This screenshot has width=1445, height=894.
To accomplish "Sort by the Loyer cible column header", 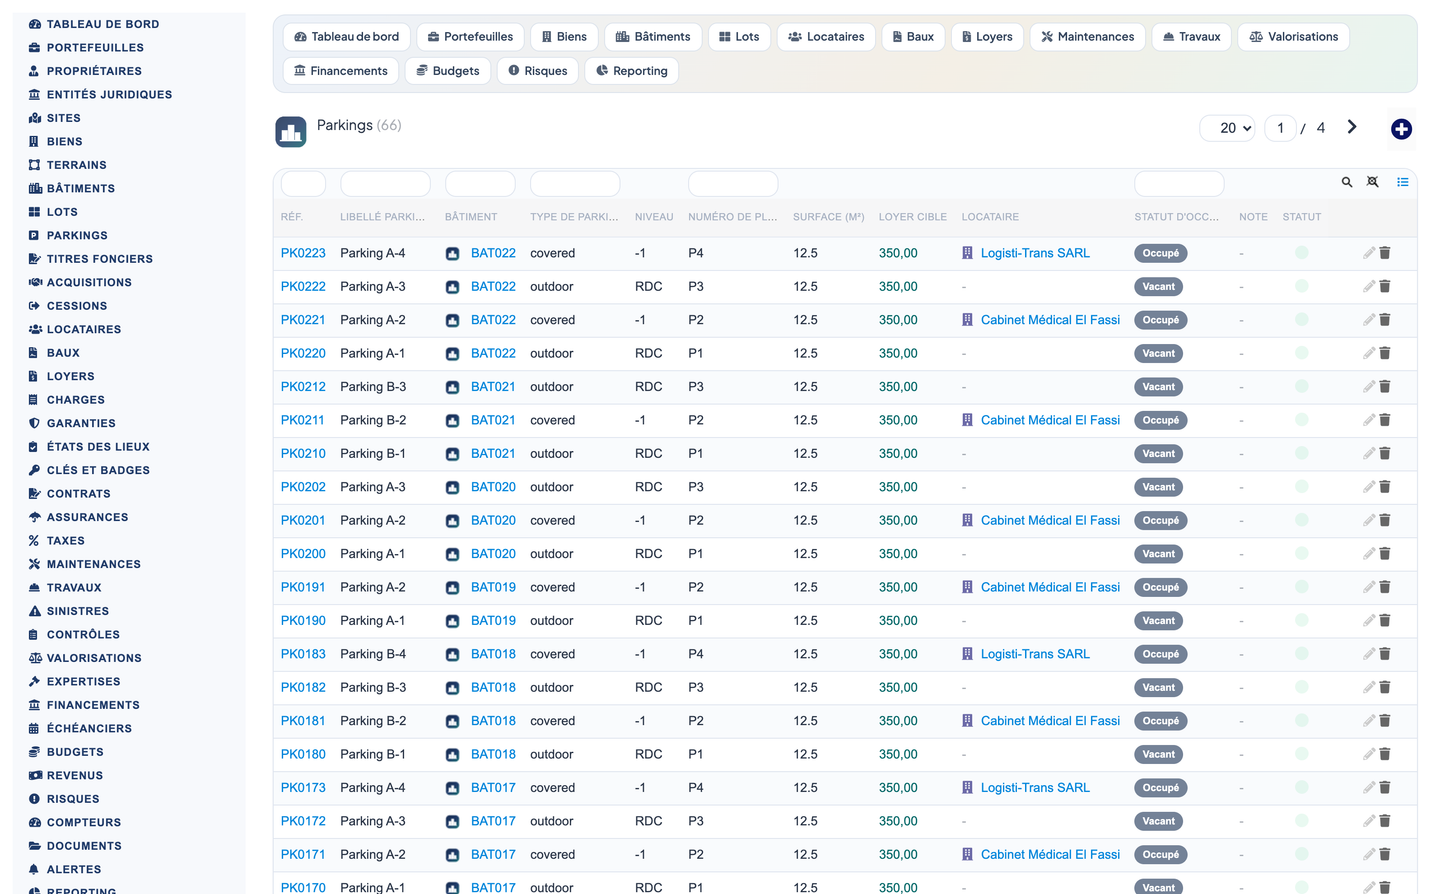I will pyautogui.click(x=913, y=217).
